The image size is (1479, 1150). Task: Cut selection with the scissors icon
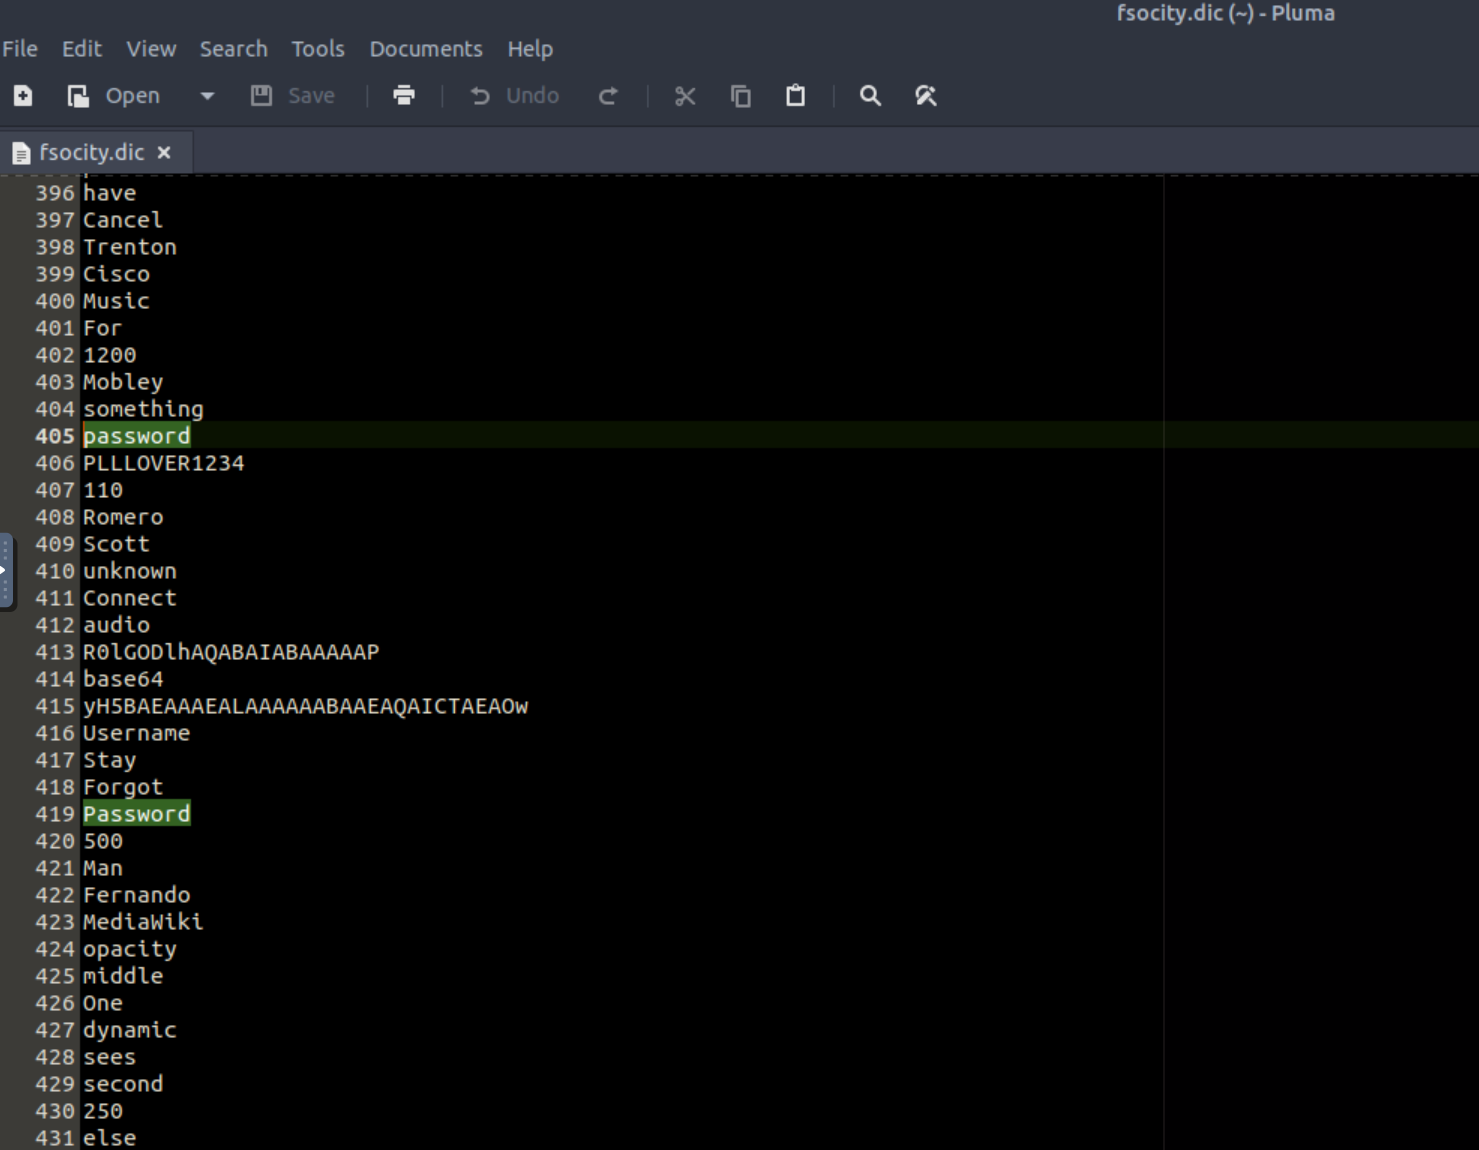pos(685,96)
